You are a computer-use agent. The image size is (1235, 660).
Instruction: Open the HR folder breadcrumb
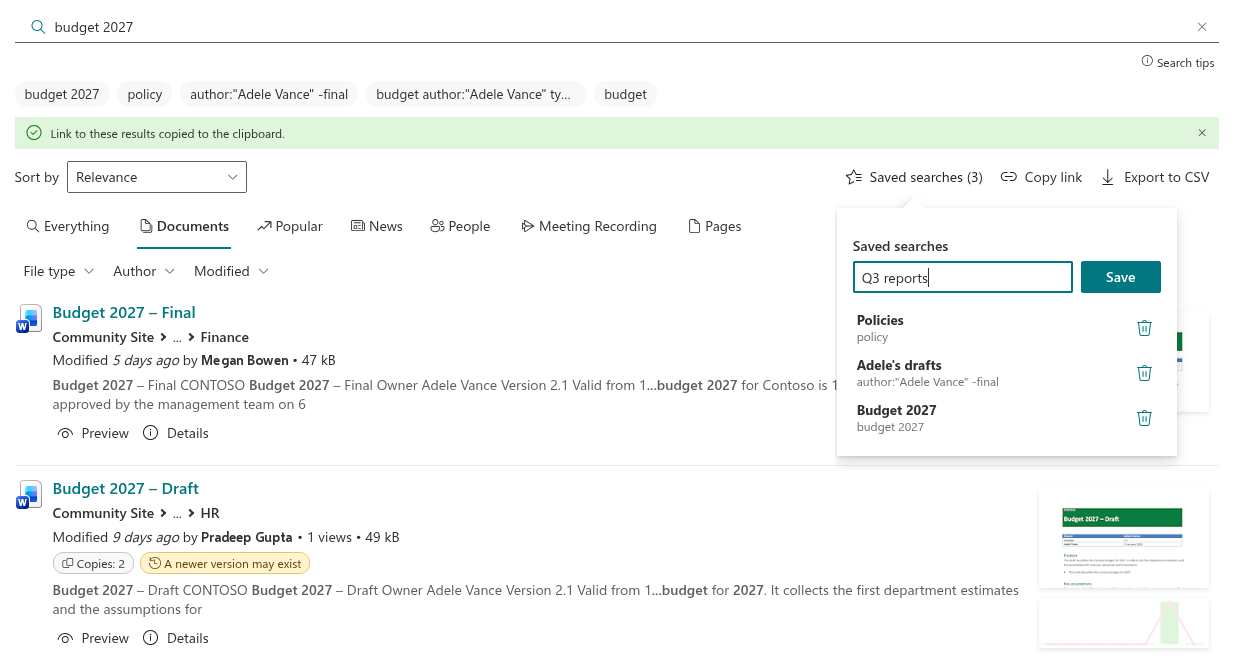210,513
